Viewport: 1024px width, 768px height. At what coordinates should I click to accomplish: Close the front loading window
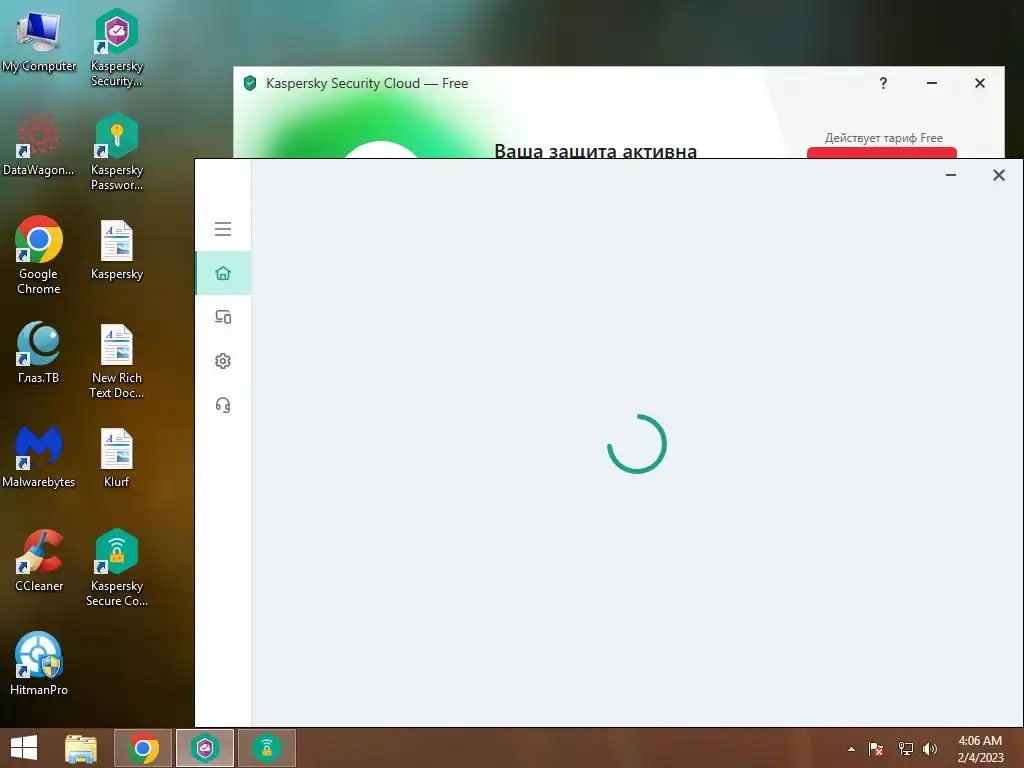(x=999, y=175)
